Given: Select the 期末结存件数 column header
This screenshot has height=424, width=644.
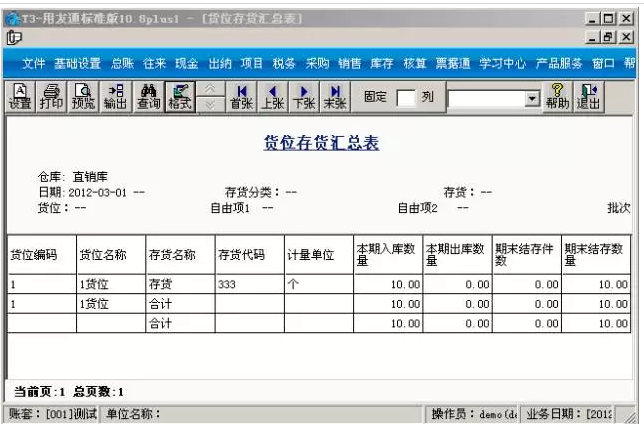Looking at the screenshot, I should point(527,255).
